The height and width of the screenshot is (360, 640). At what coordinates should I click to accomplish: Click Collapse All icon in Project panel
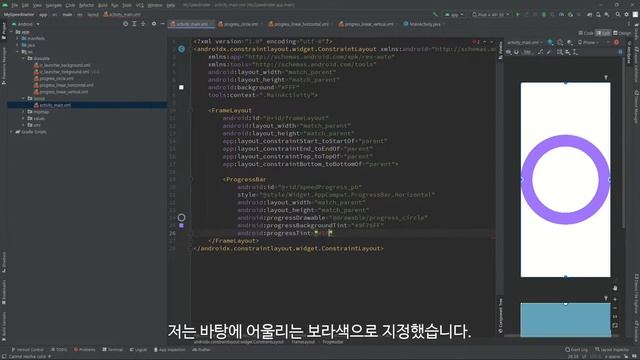143,24
